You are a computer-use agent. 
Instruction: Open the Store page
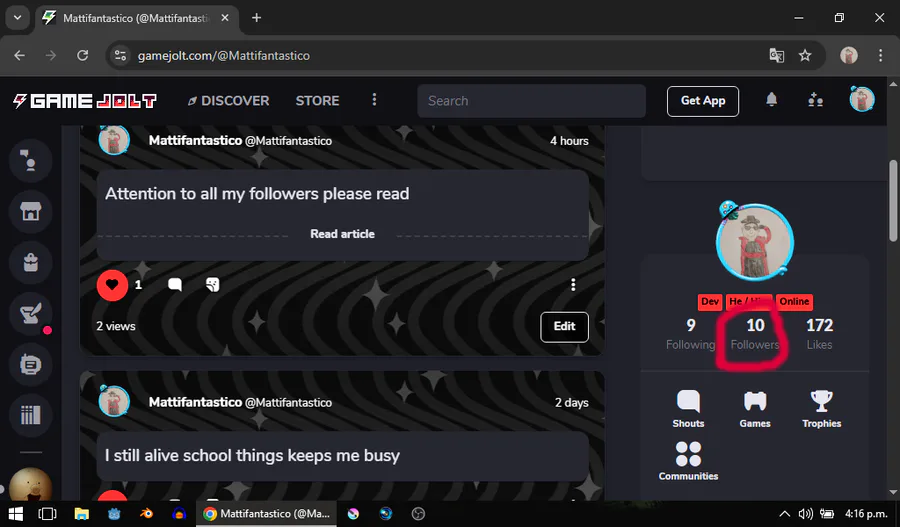pos(317,101)
